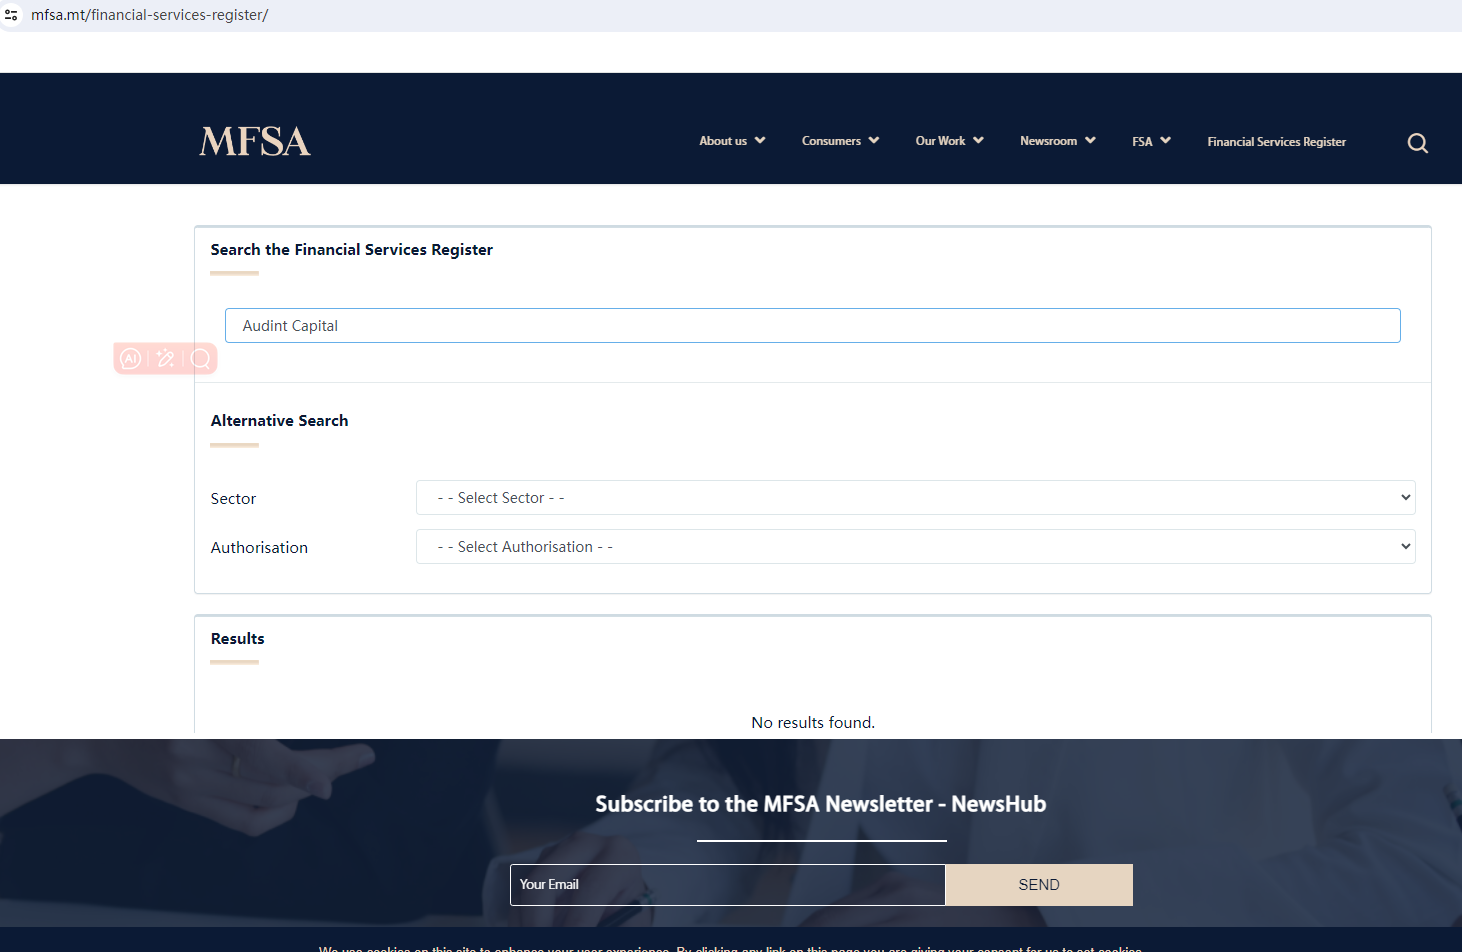Go to Financial Services Register link
Image resolution: width=1462 pixels, height=952 pixels.
point(1276,142)
